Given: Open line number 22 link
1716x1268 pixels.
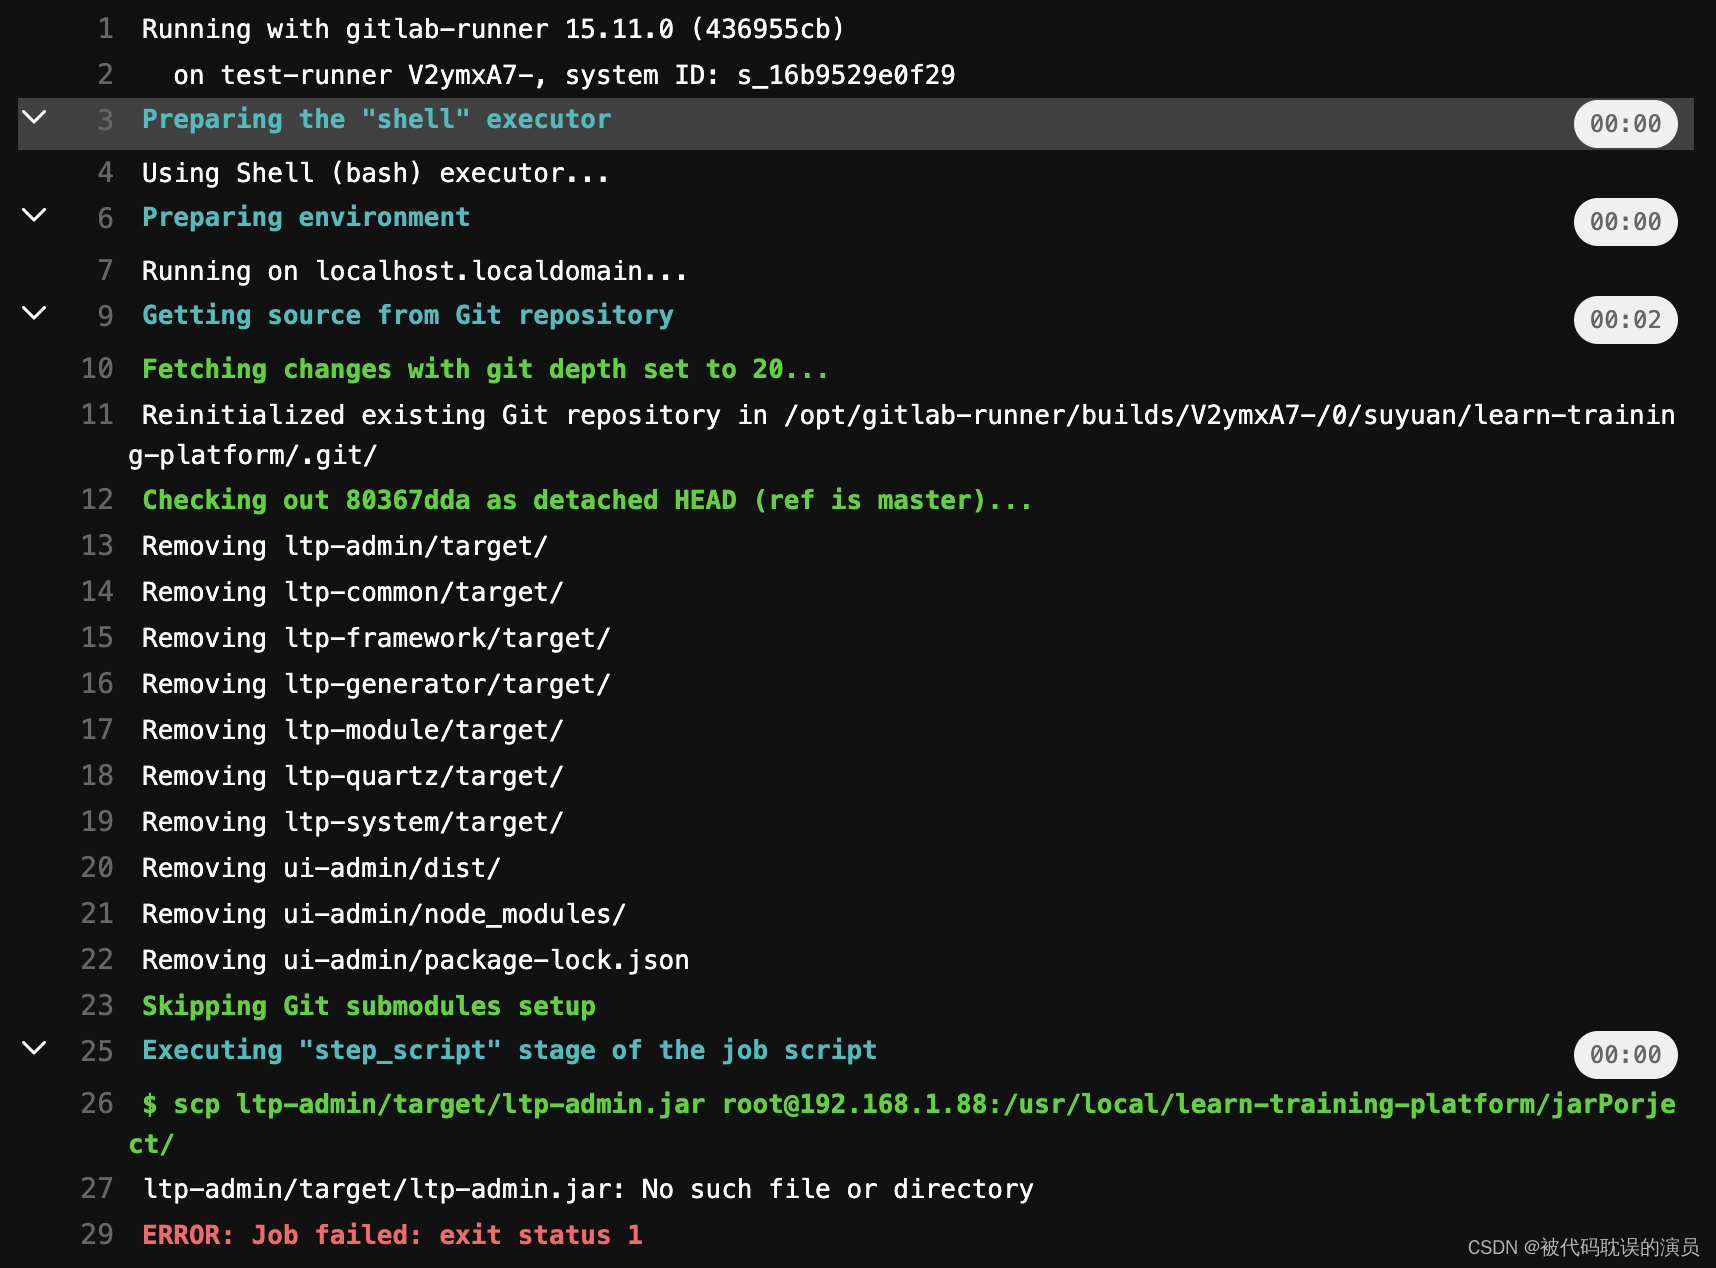Looking at the screenshot, I should (x=97, y=960).
